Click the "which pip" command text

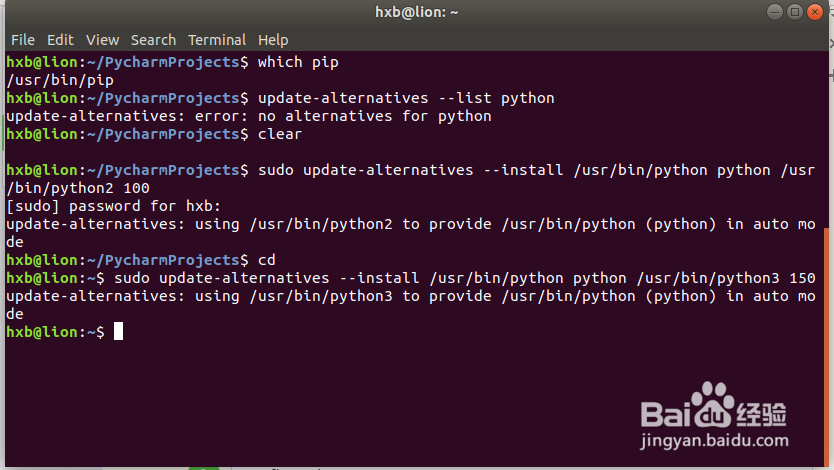pyautogui.click(x=298, y=62)
